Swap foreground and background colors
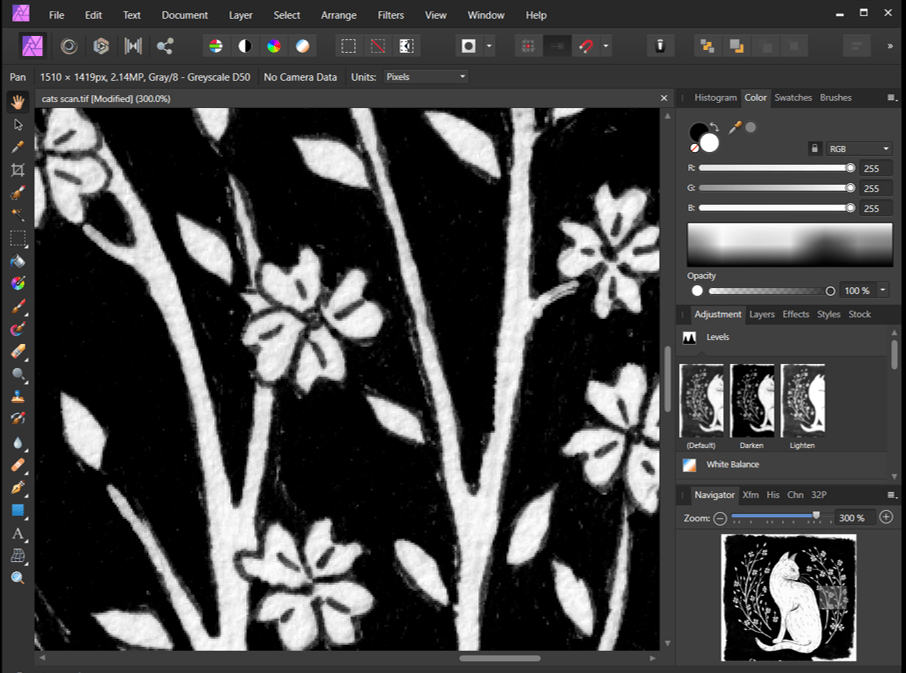Image resolution: width=906 pixels, height=673 pixels. point(714,127)
